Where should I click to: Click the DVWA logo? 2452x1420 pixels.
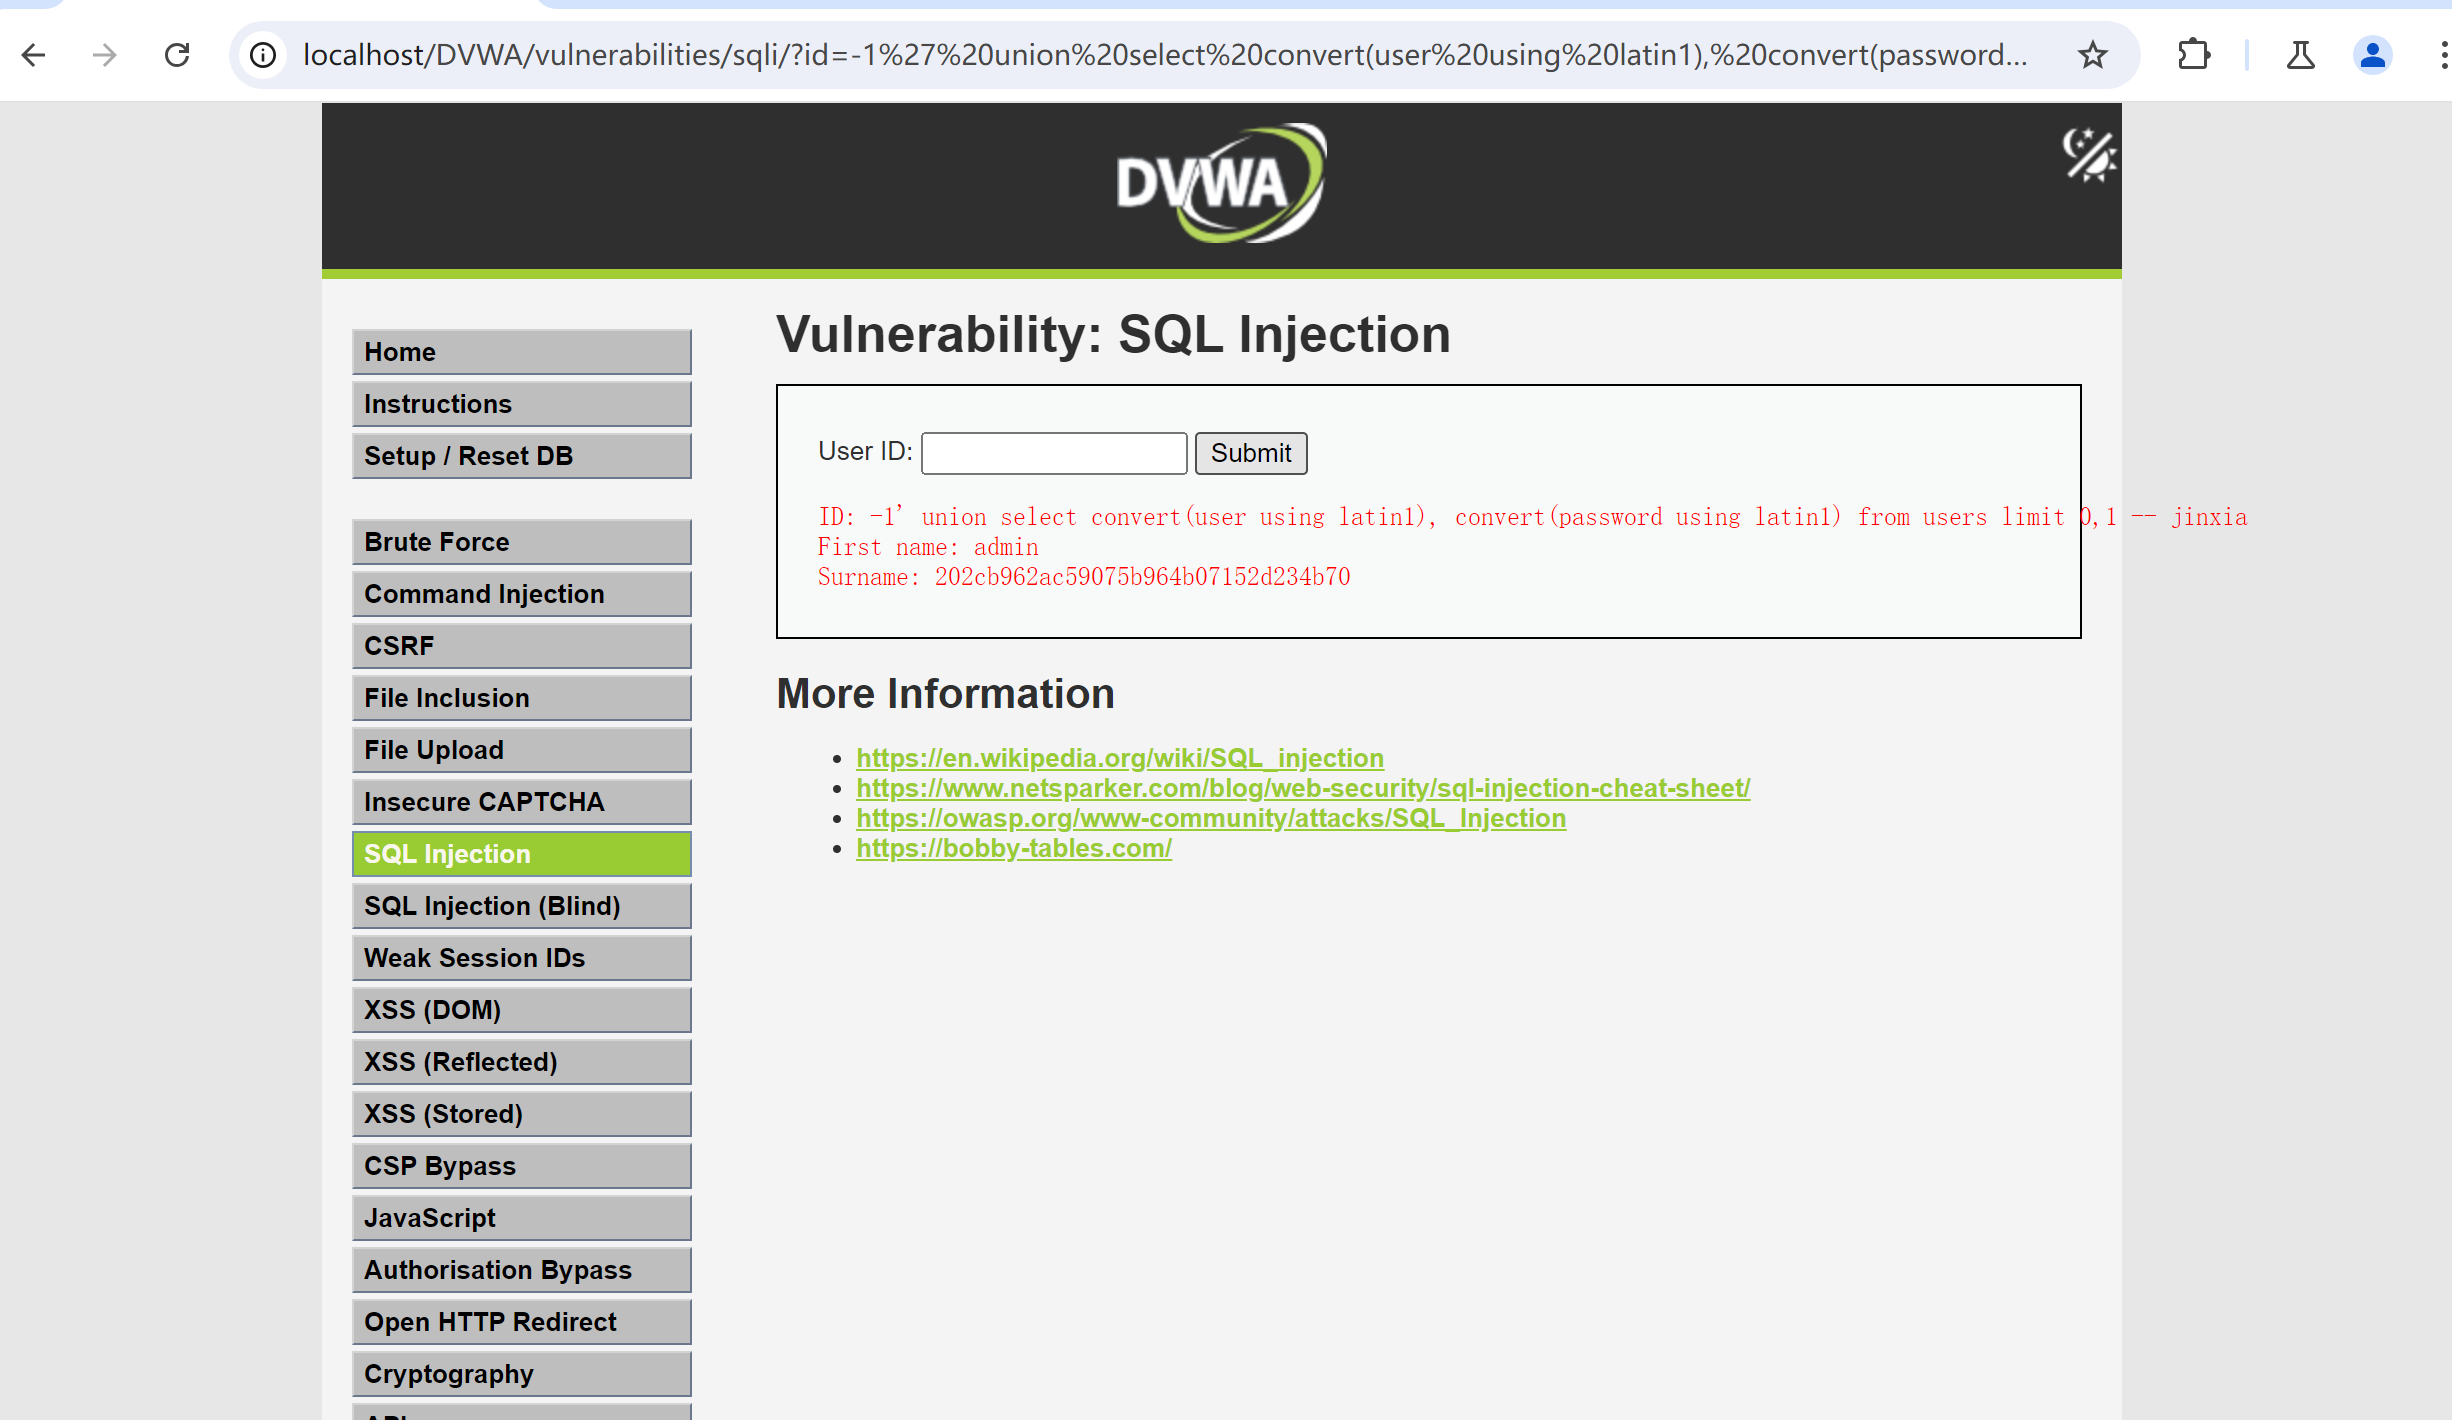(1220, 184)
